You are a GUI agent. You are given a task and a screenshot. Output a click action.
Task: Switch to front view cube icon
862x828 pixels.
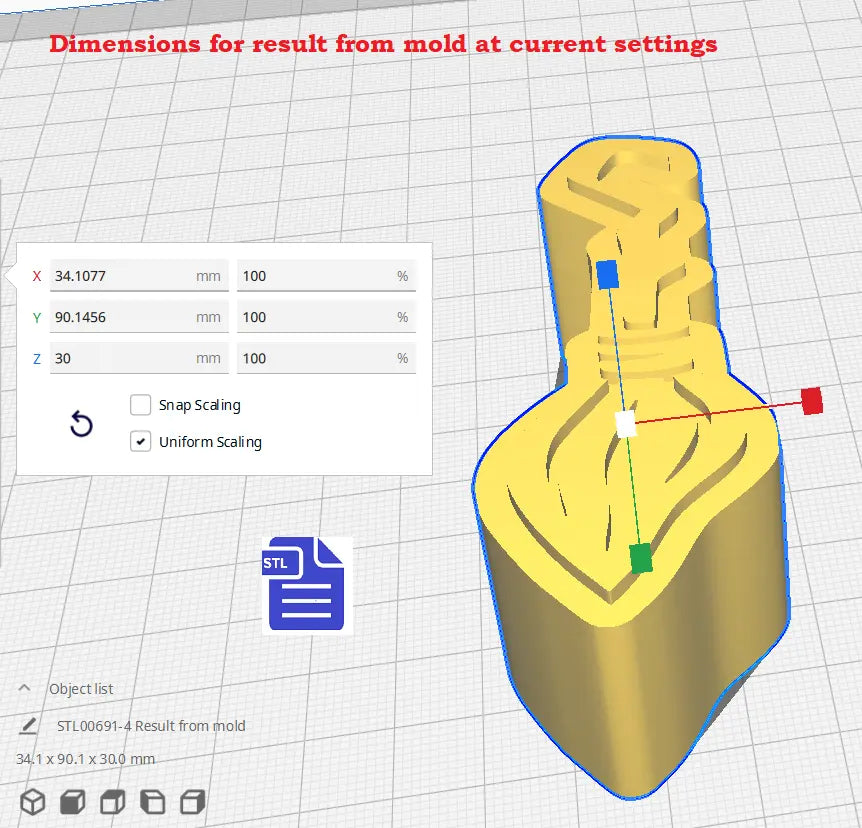coord(72,801)
